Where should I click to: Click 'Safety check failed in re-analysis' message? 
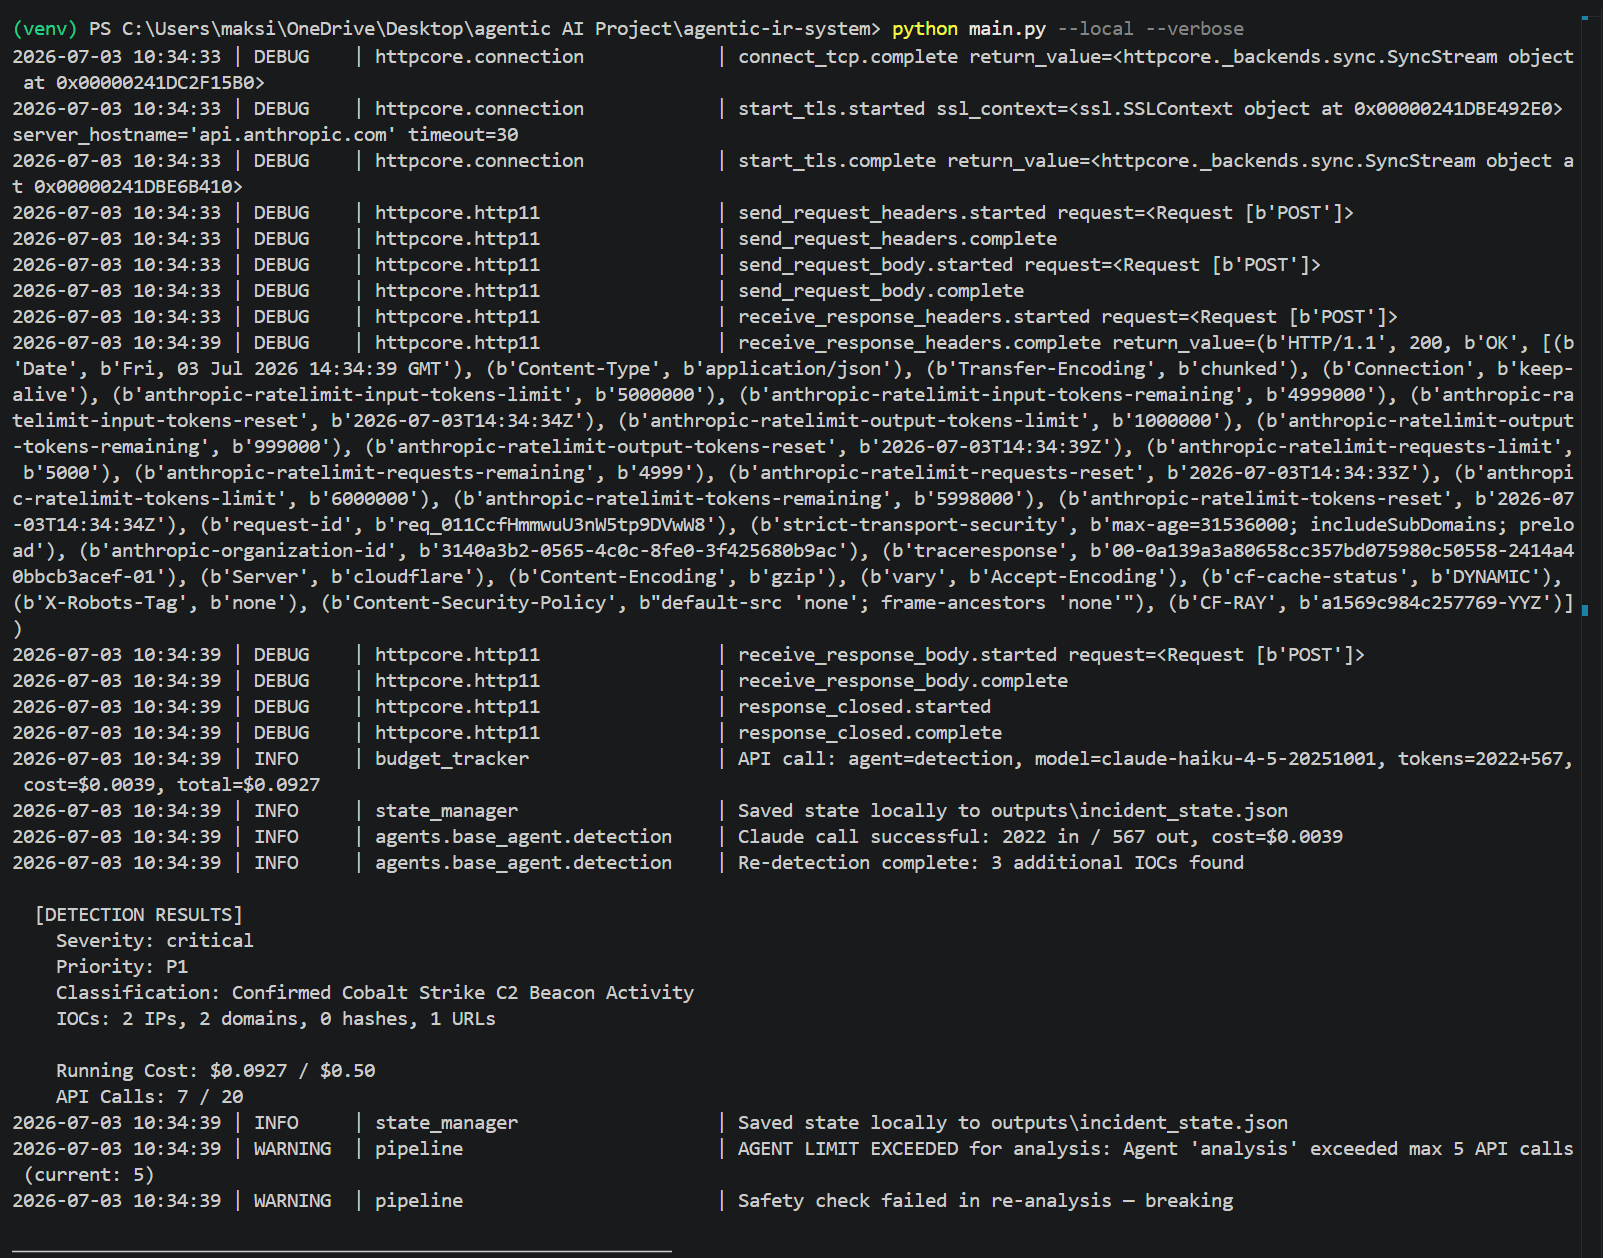pos(925,1201)
